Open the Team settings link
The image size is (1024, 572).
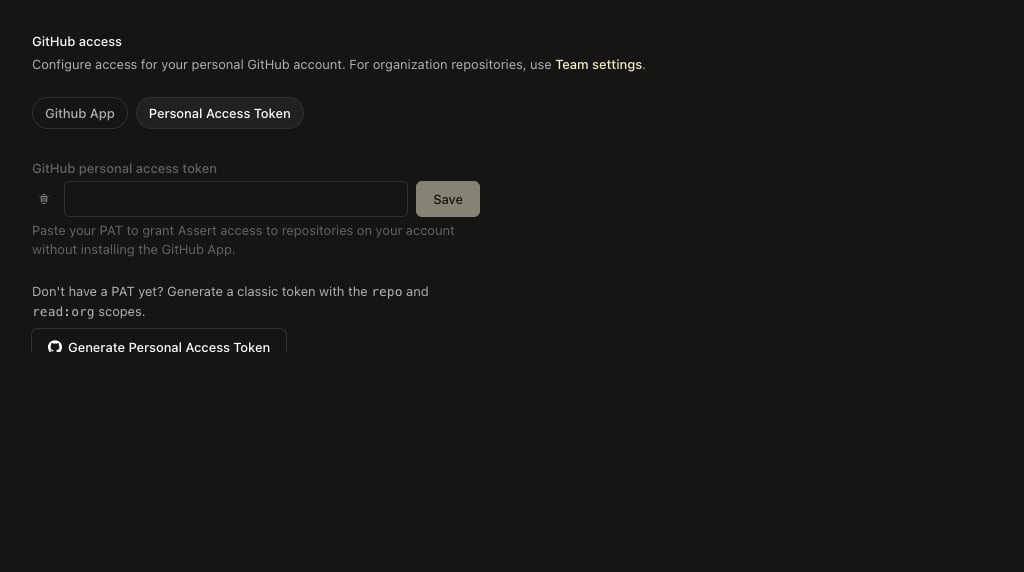pos(598,65)
